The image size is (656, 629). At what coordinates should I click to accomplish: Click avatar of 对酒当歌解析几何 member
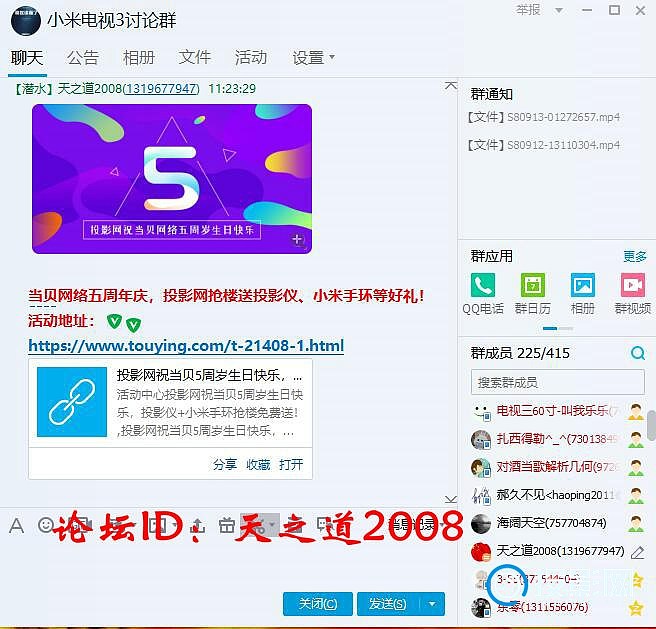point(481,467)
